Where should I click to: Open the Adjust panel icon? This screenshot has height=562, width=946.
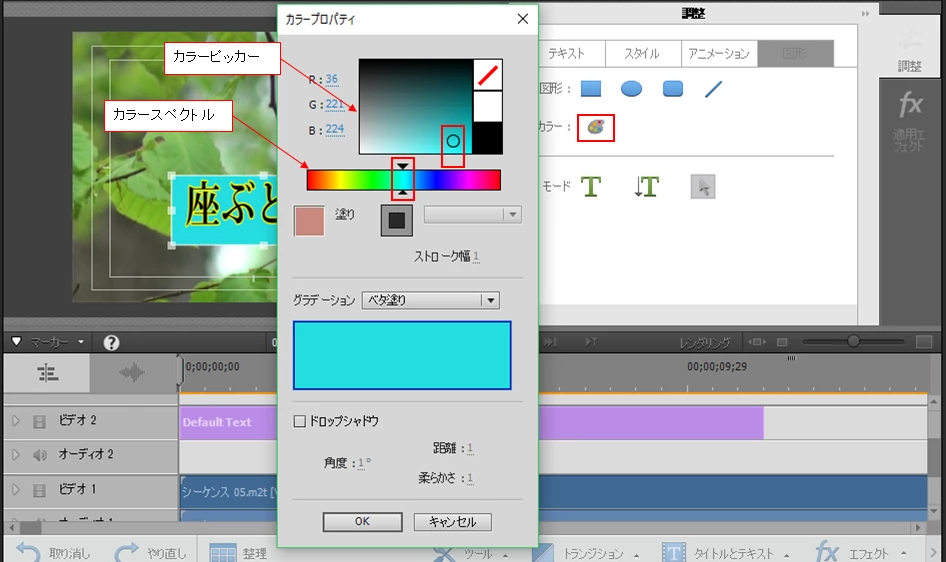coord(910,51)
